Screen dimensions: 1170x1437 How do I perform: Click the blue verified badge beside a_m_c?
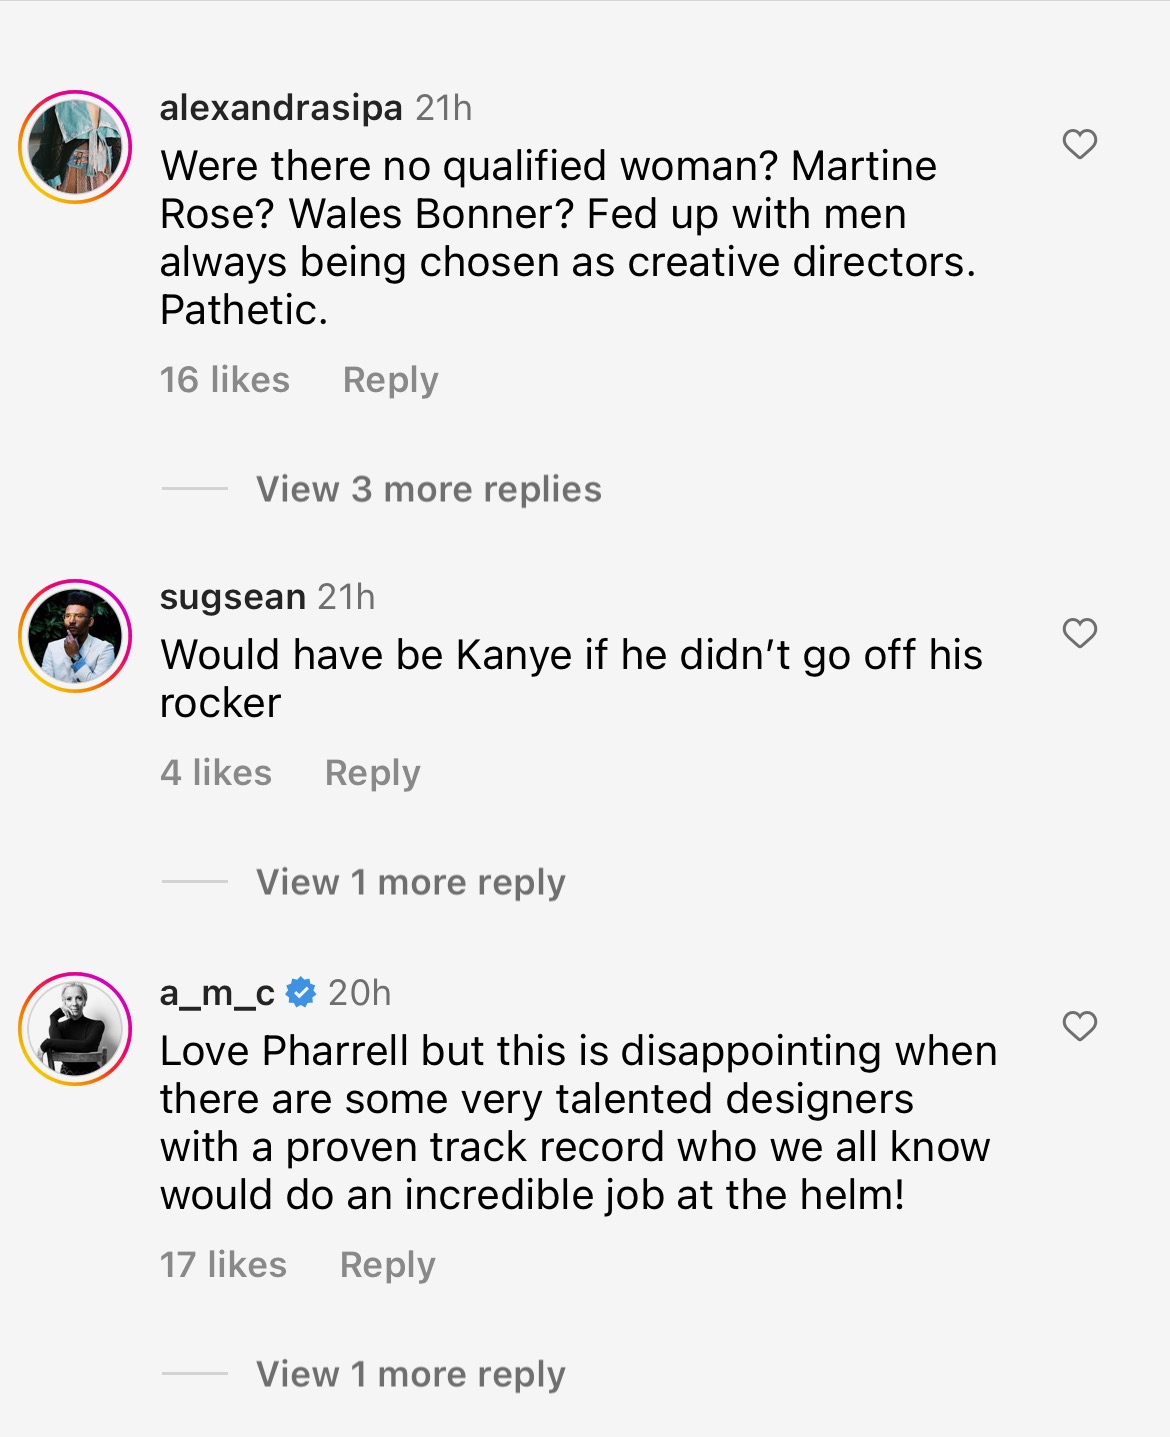301,993
